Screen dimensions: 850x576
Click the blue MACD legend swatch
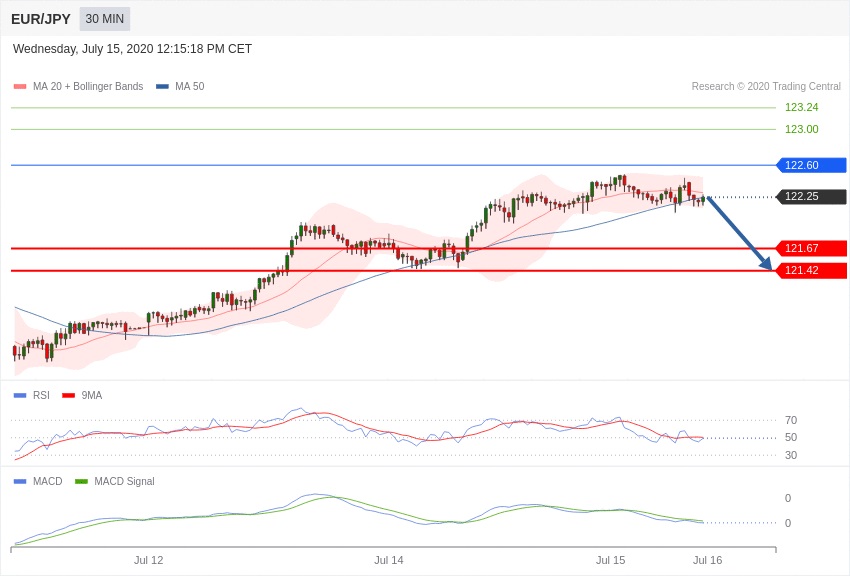pos(20,481)
